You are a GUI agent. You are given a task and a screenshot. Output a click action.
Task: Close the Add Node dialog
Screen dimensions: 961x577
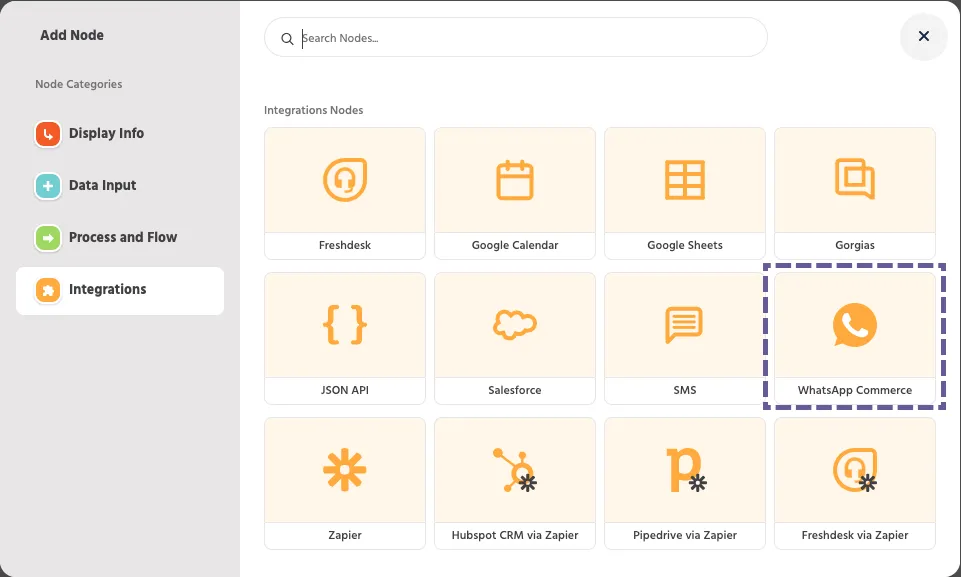pos(924,36)
